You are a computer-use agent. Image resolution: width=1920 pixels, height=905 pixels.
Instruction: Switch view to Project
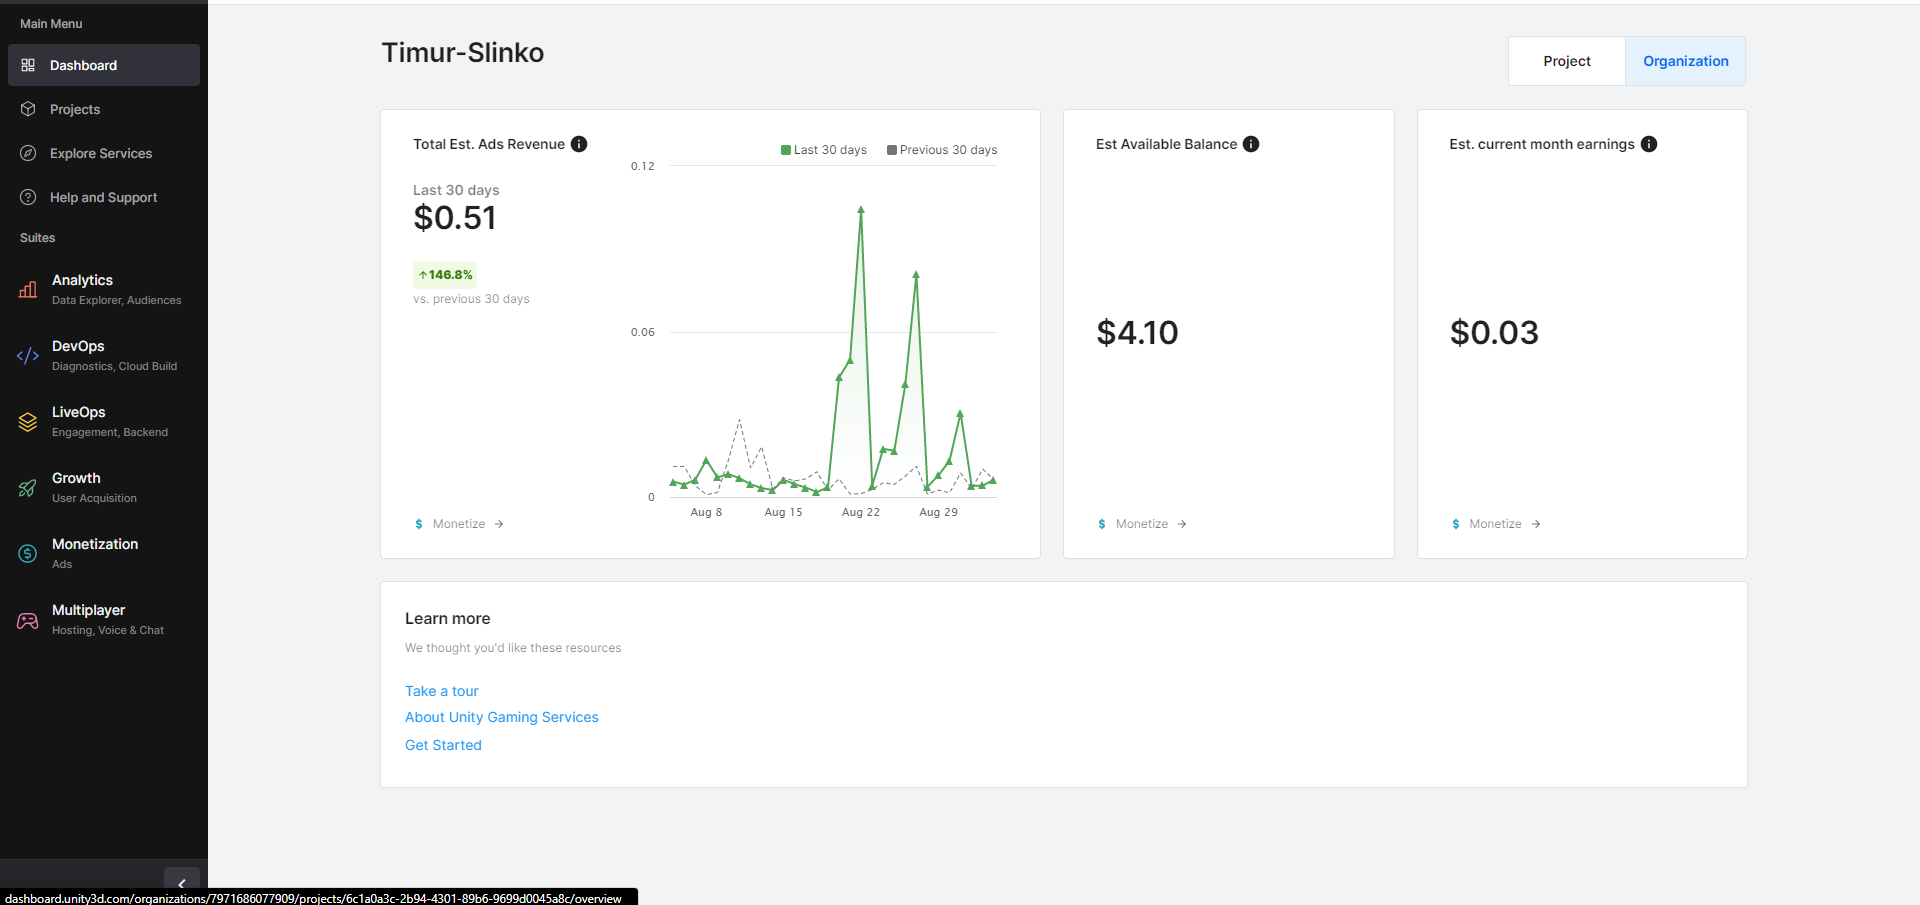[x=1566, y=61]
